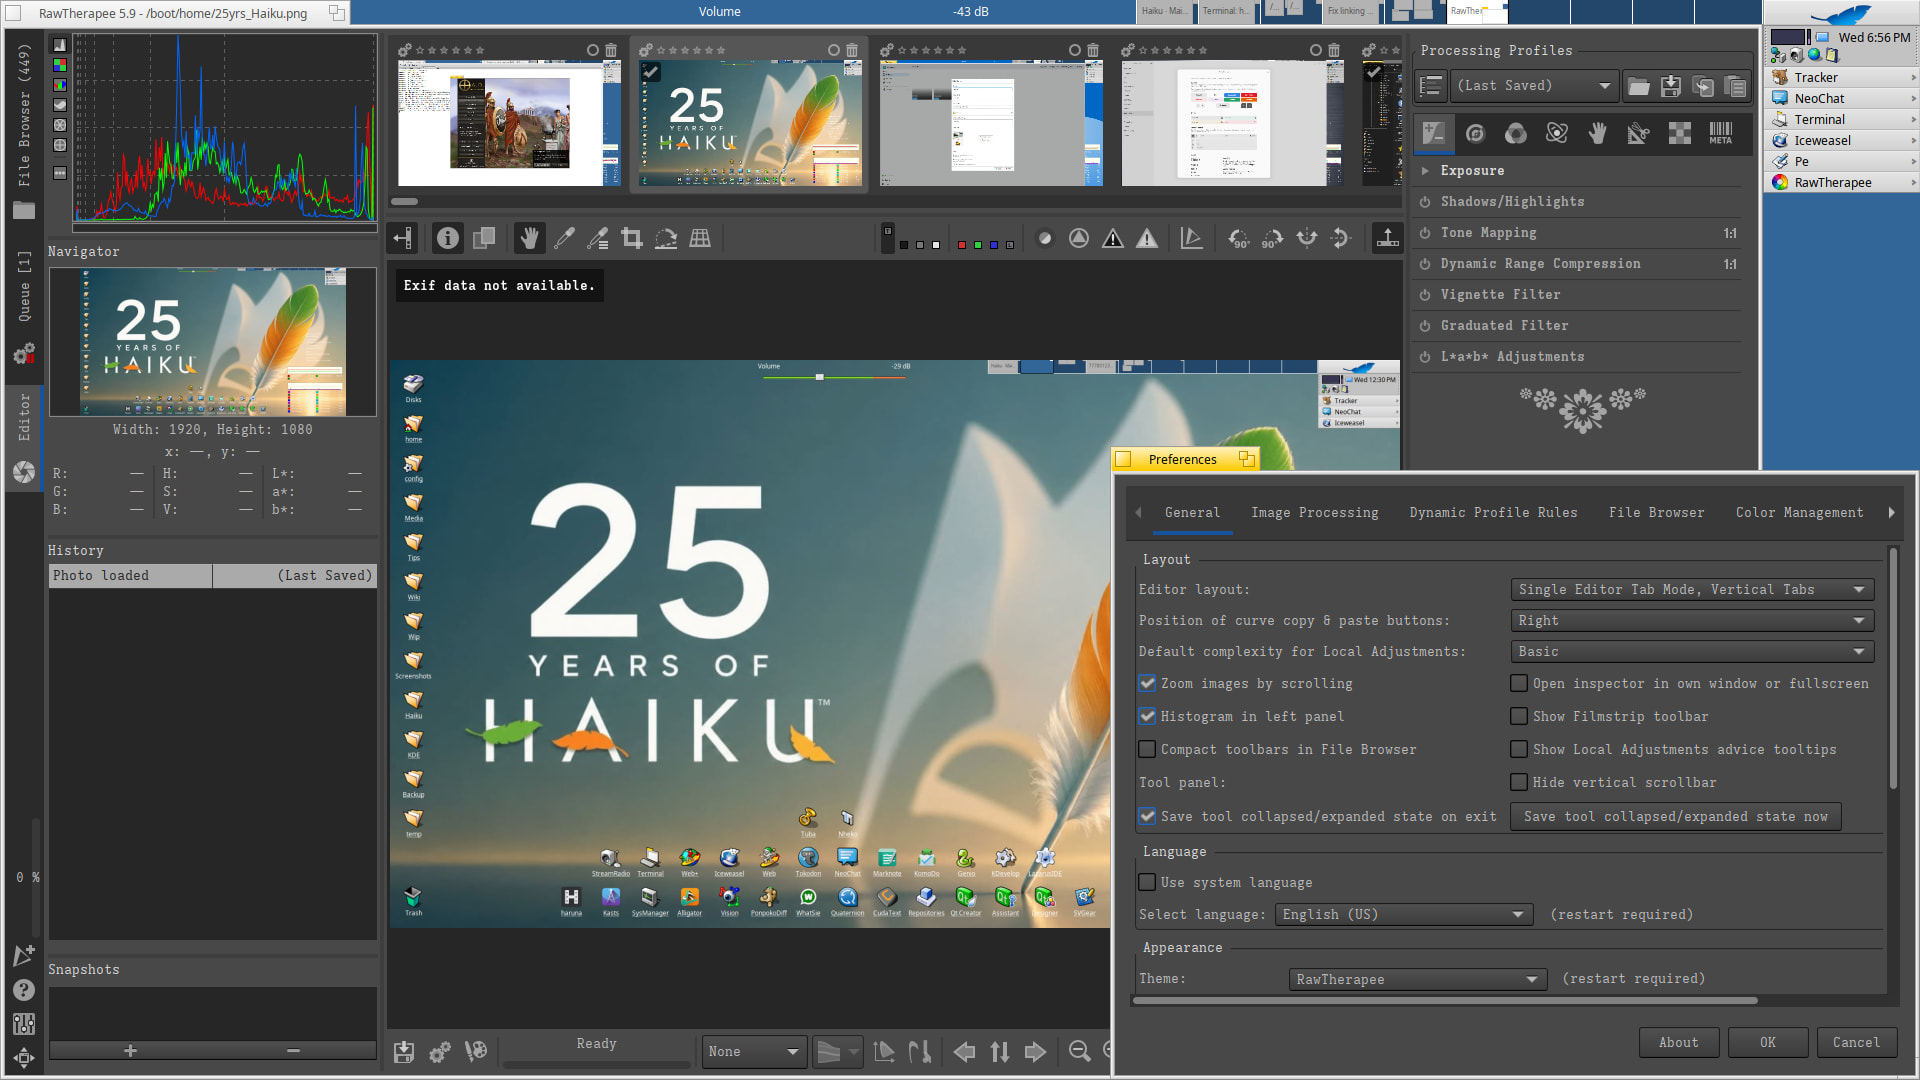The width and height of the screenshot is (1920, 1080).
Task: Select the straighten / fine rotation tool
Action: (x=666, y=238)
